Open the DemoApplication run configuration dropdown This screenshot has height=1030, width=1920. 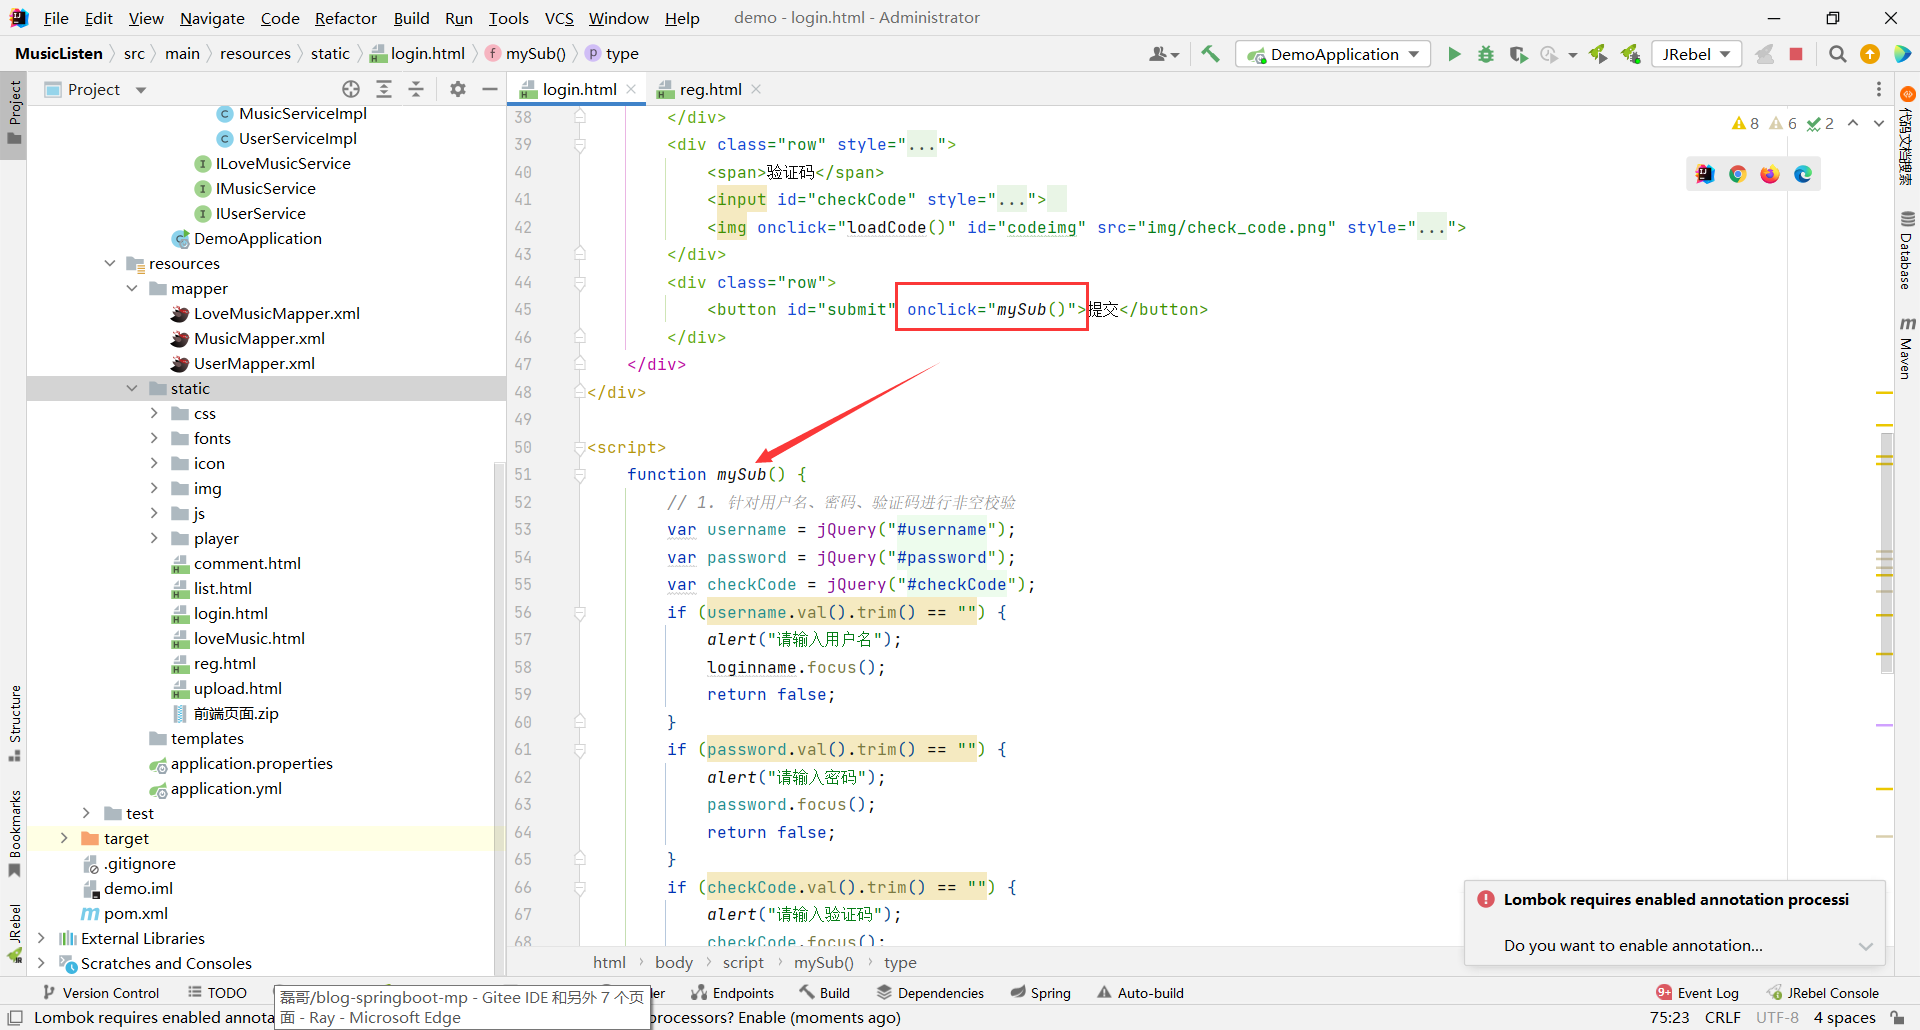pos(1333,54)
